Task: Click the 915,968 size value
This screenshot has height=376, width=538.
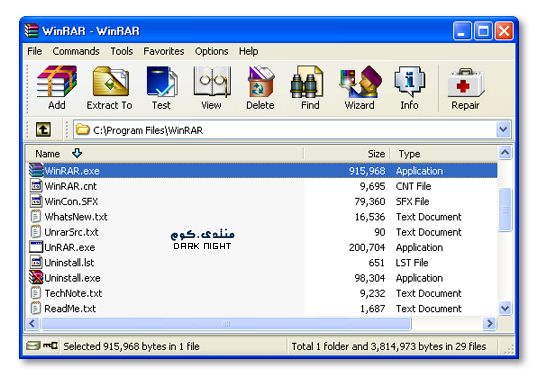Action: (367, 171)
